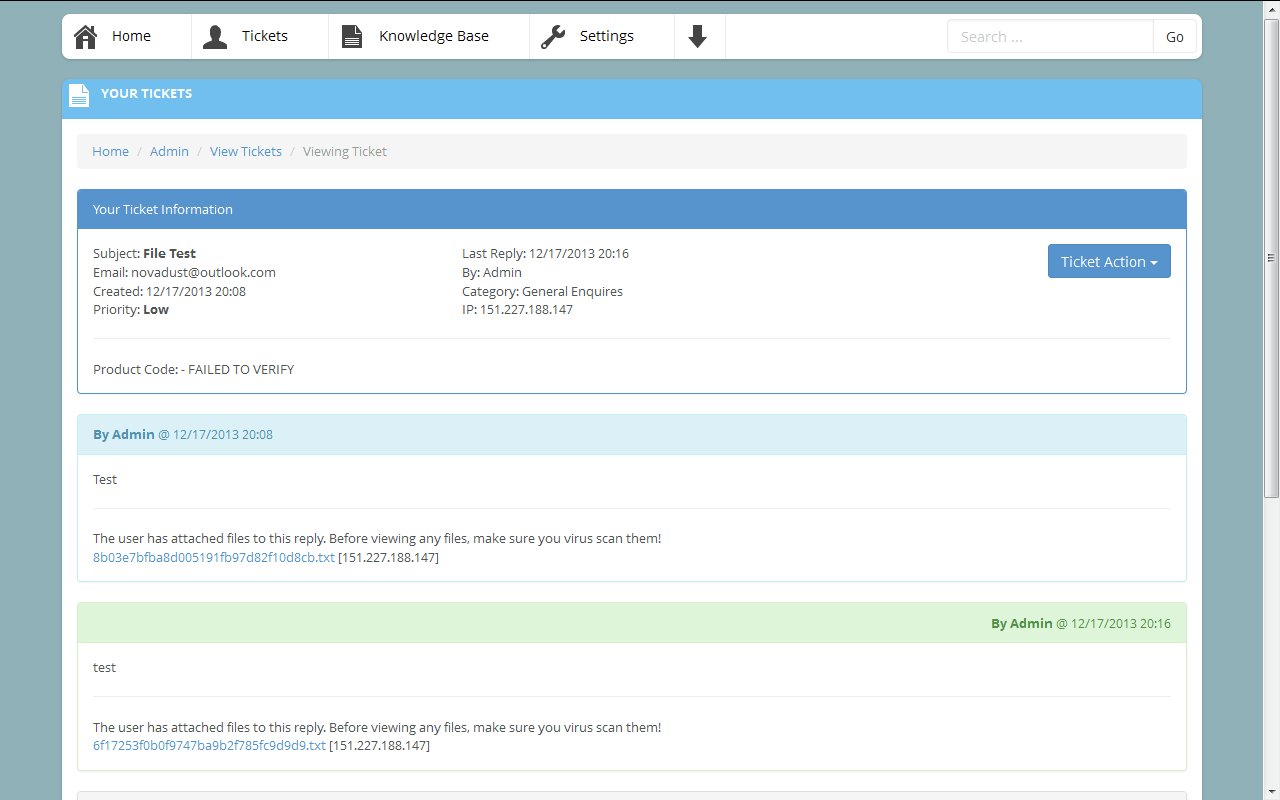Navigate to View Tickets breadcrumb link
Screen dimensions: 1280x800
coord(245,152)
